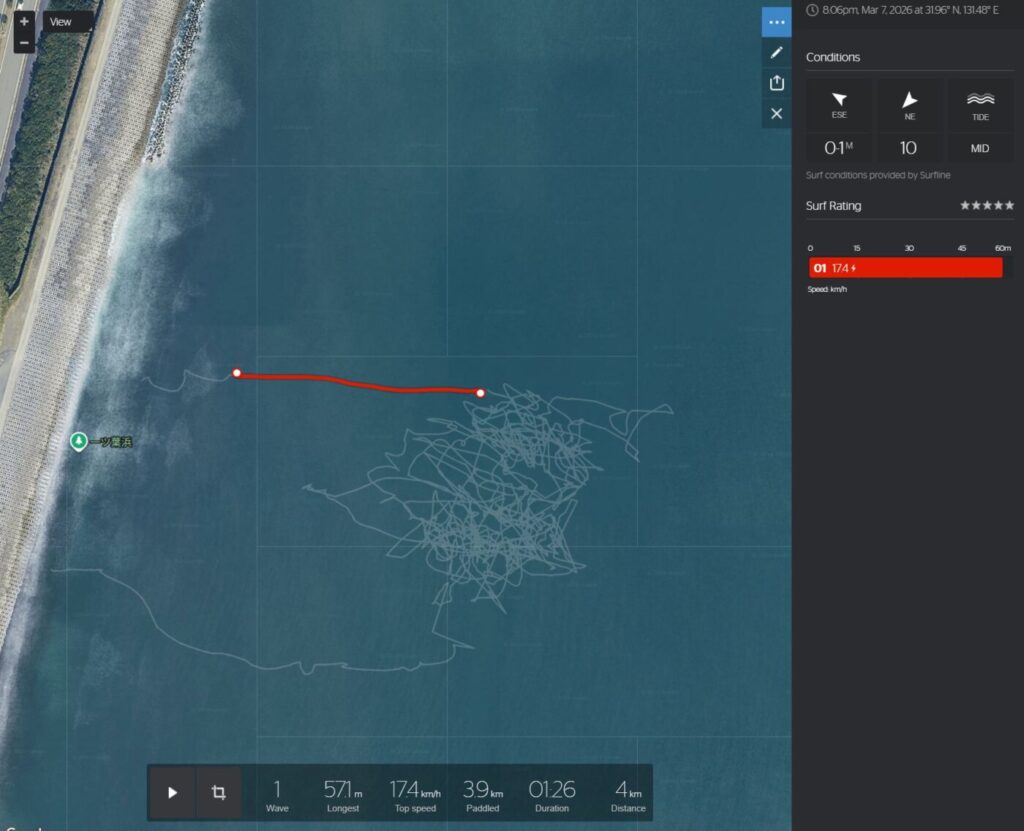Click the NE wind direction icon
The image size is (1024, 831).
click(909, 100)
